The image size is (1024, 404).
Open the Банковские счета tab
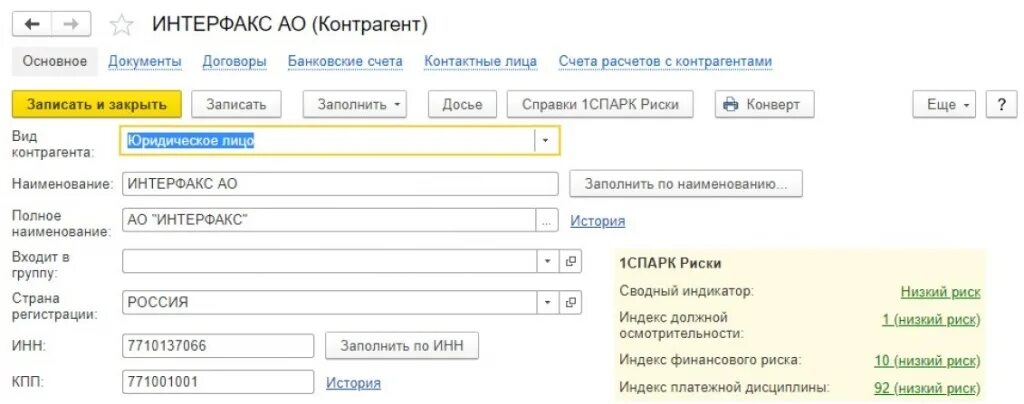point(345,61)
